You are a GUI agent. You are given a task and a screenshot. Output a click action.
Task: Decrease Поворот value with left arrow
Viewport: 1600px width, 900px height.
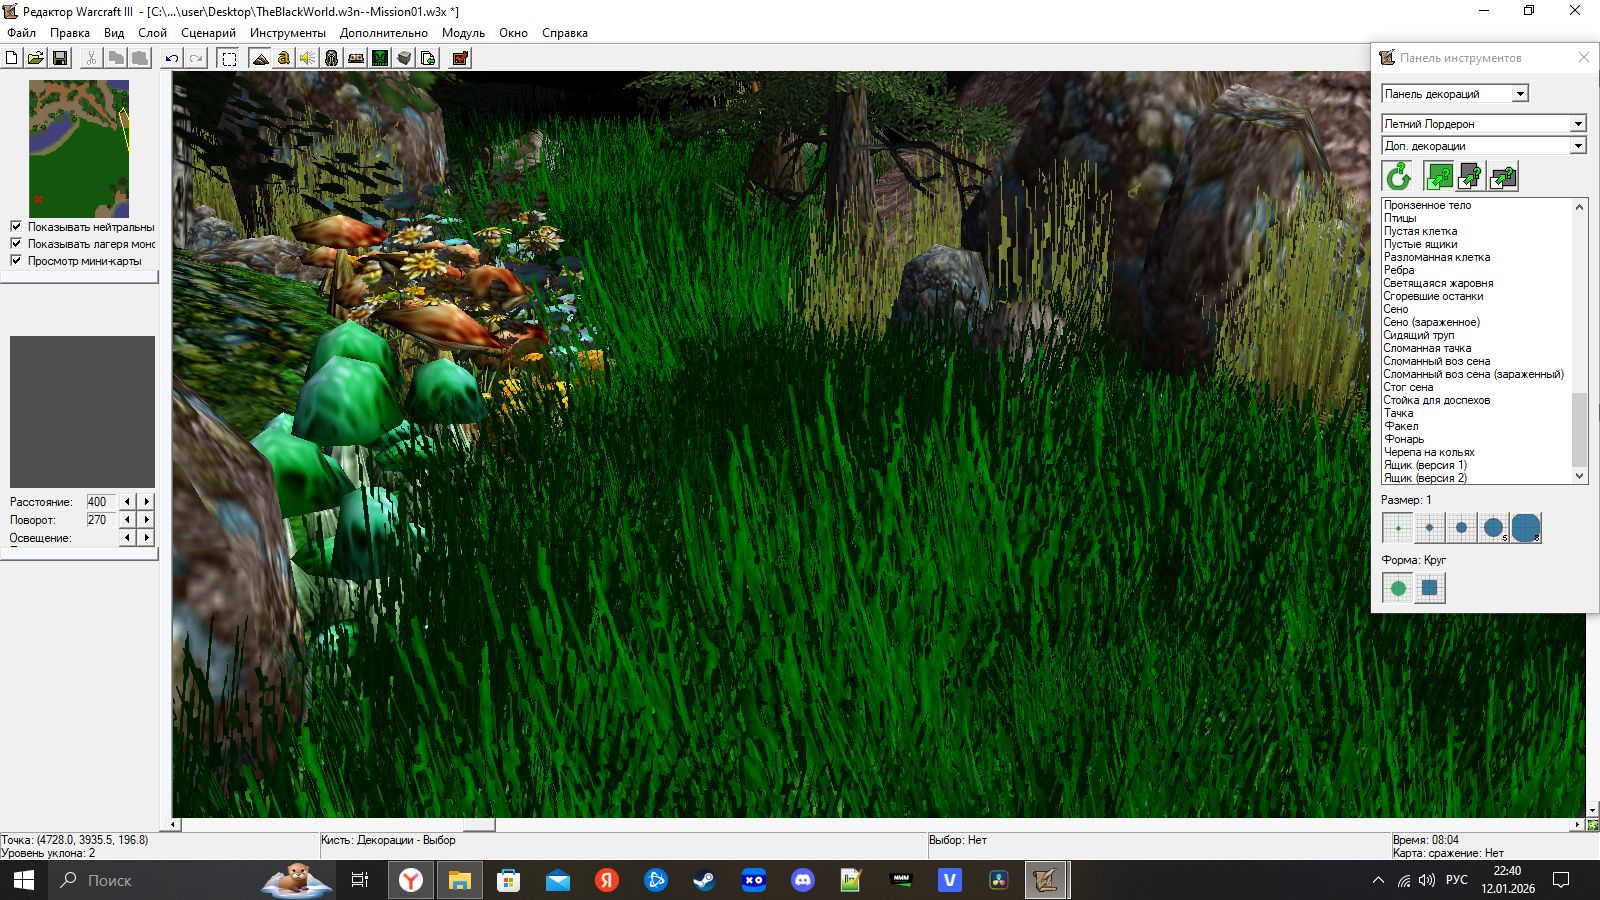pyautogui.click(x=127, y=520)
